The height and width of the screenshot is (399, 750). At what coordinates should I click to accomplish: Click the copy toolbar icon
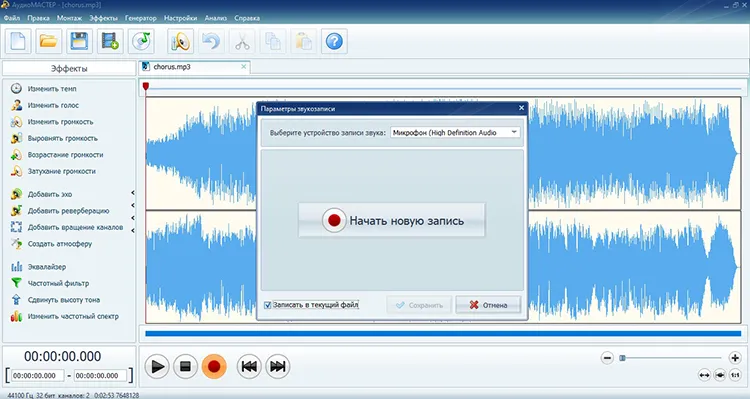[x=273, y=41]
